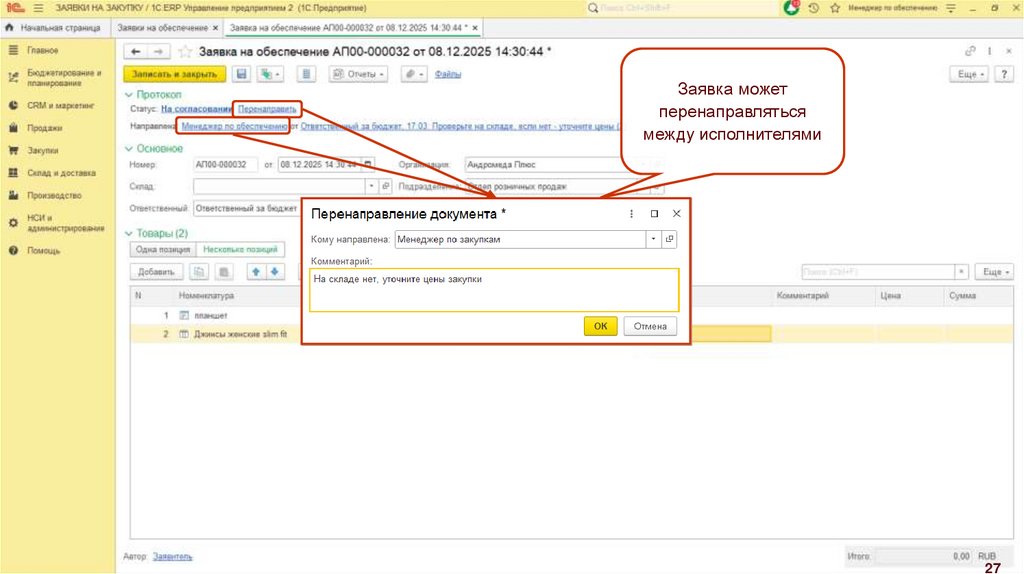This screenshot has height=574, width=1024.
Task: Open Склад и доставка section
Action: click(x=61, y=173)
